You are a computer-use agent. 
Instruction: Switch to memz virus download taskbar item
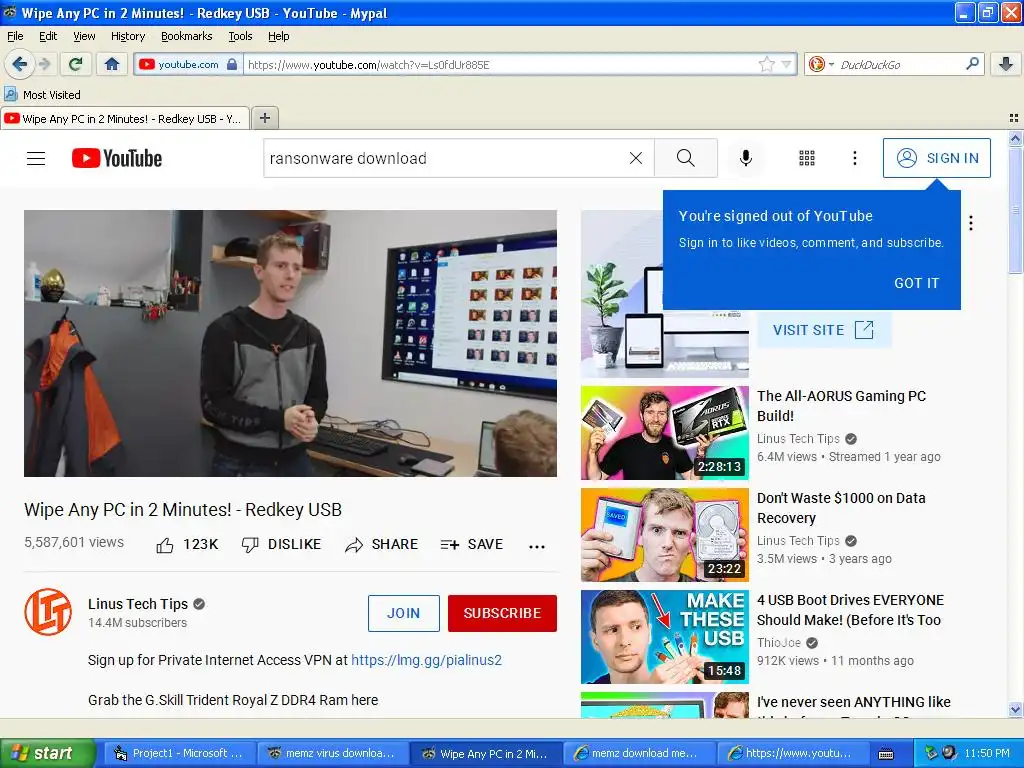[332, 753]
